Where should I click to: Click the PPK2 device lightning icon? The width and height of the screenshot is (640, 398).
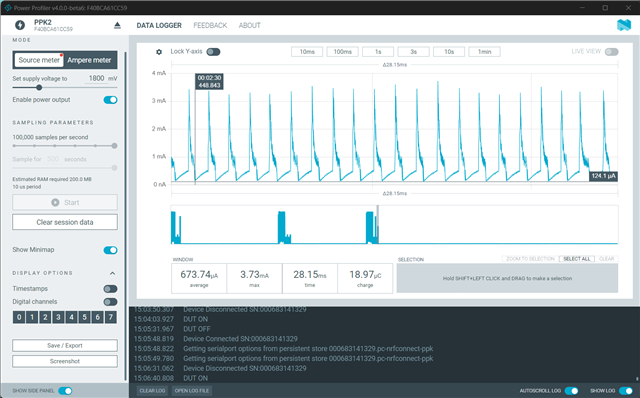[x=20, y=25]
